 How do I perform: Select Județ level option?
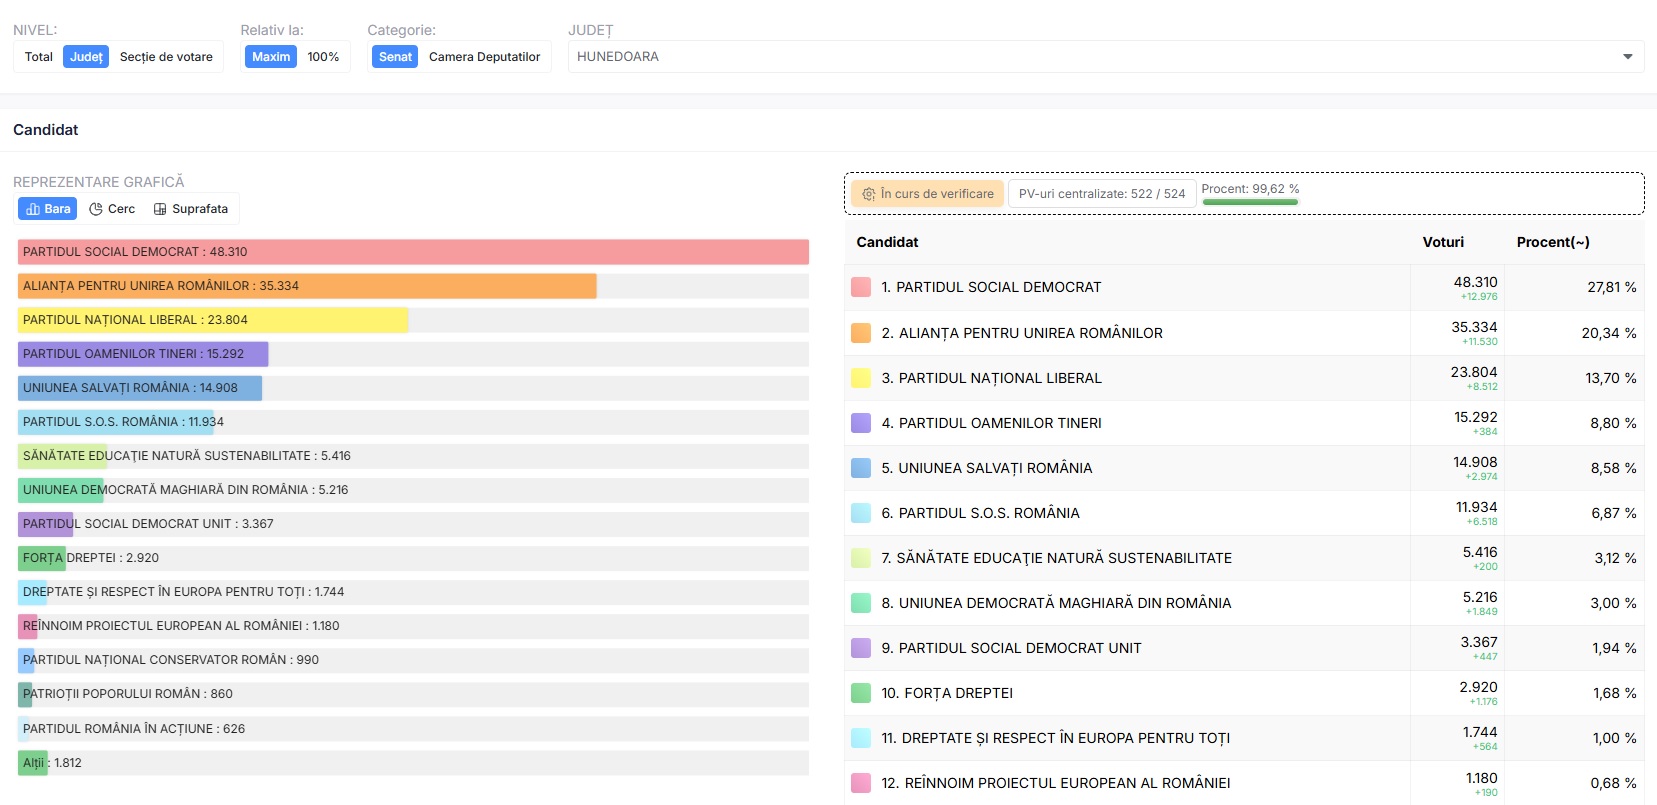[x=86, y=57]
